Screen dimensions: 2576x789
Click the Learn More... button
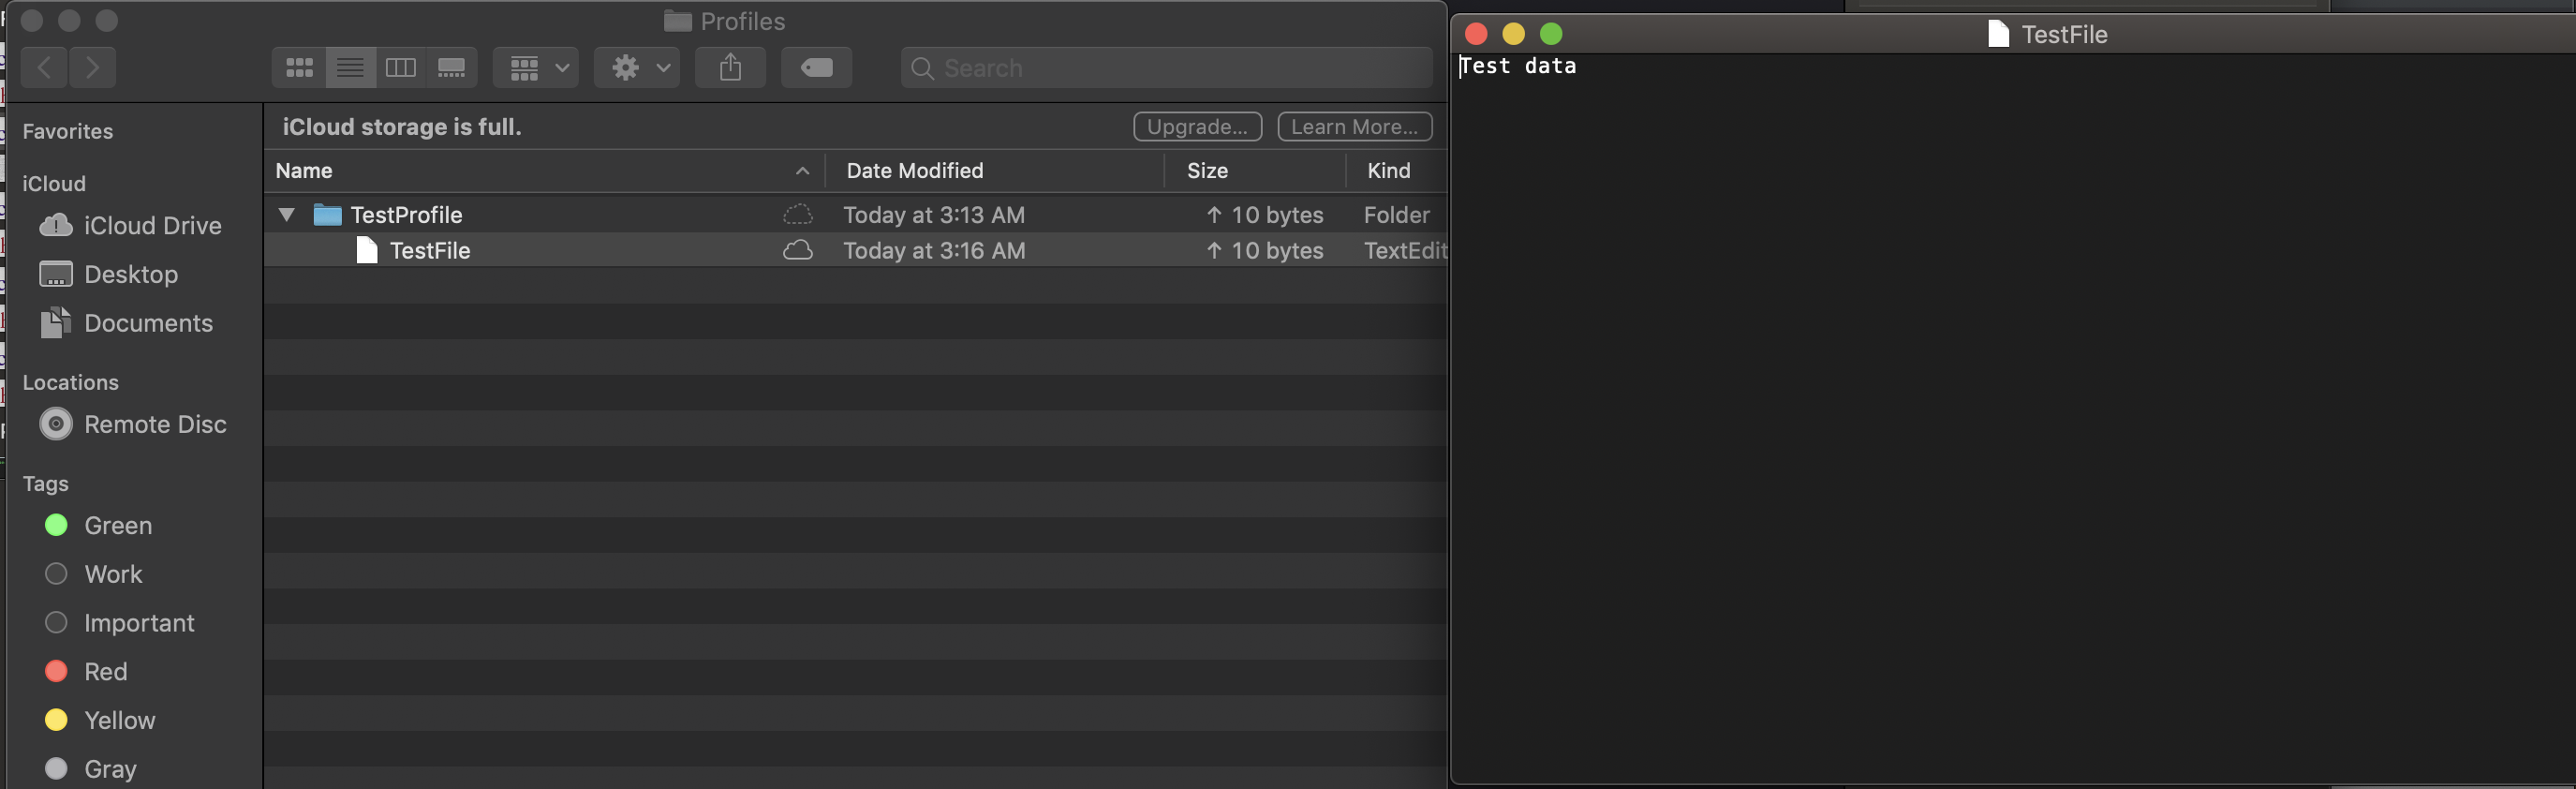tap(1354, 127)
